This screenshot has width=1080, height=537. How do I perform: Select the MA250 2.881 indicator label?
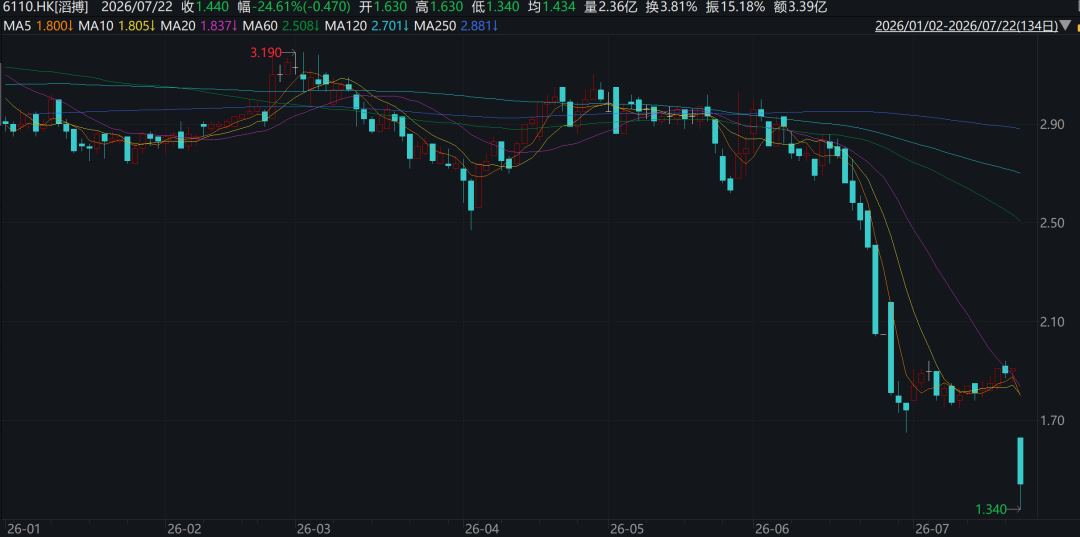pos(455,27)
